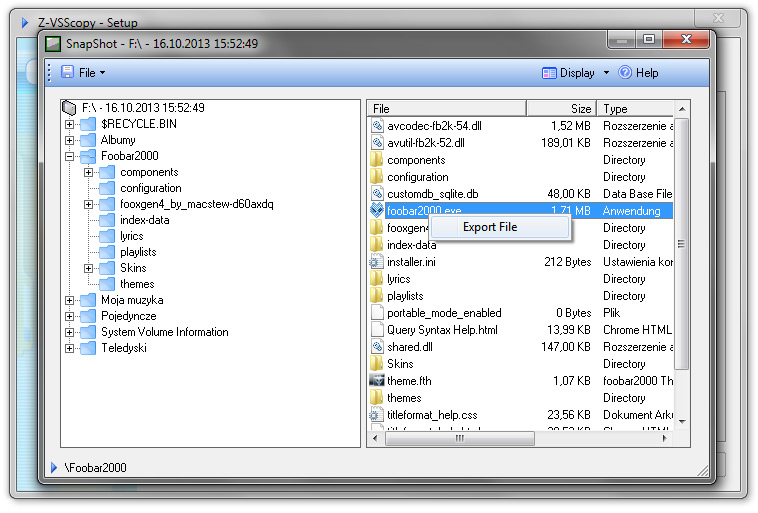Expand the Teledyski folder
Viewport: 758px width, 513px height.
[x=70, y=348]
